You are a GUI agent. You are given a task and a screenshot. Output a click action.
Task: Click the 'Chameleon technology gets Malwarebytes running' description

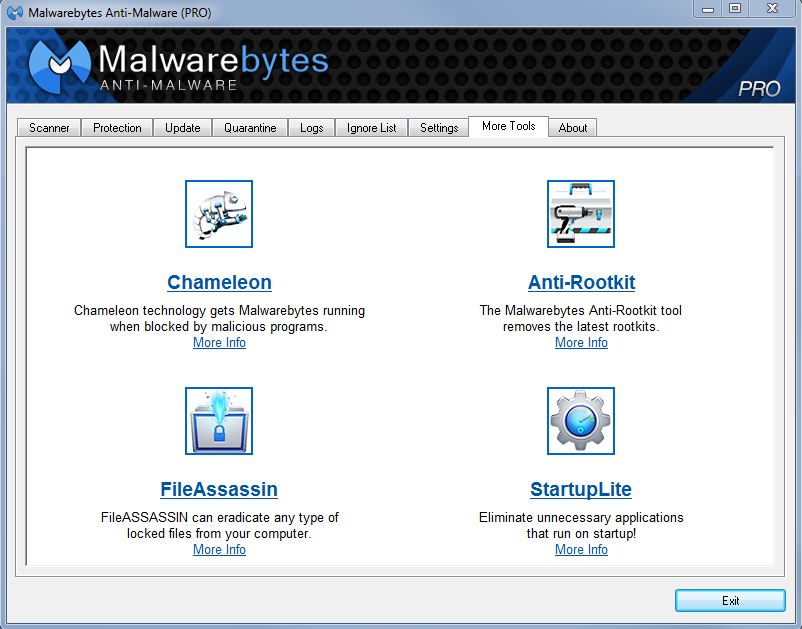219,311
